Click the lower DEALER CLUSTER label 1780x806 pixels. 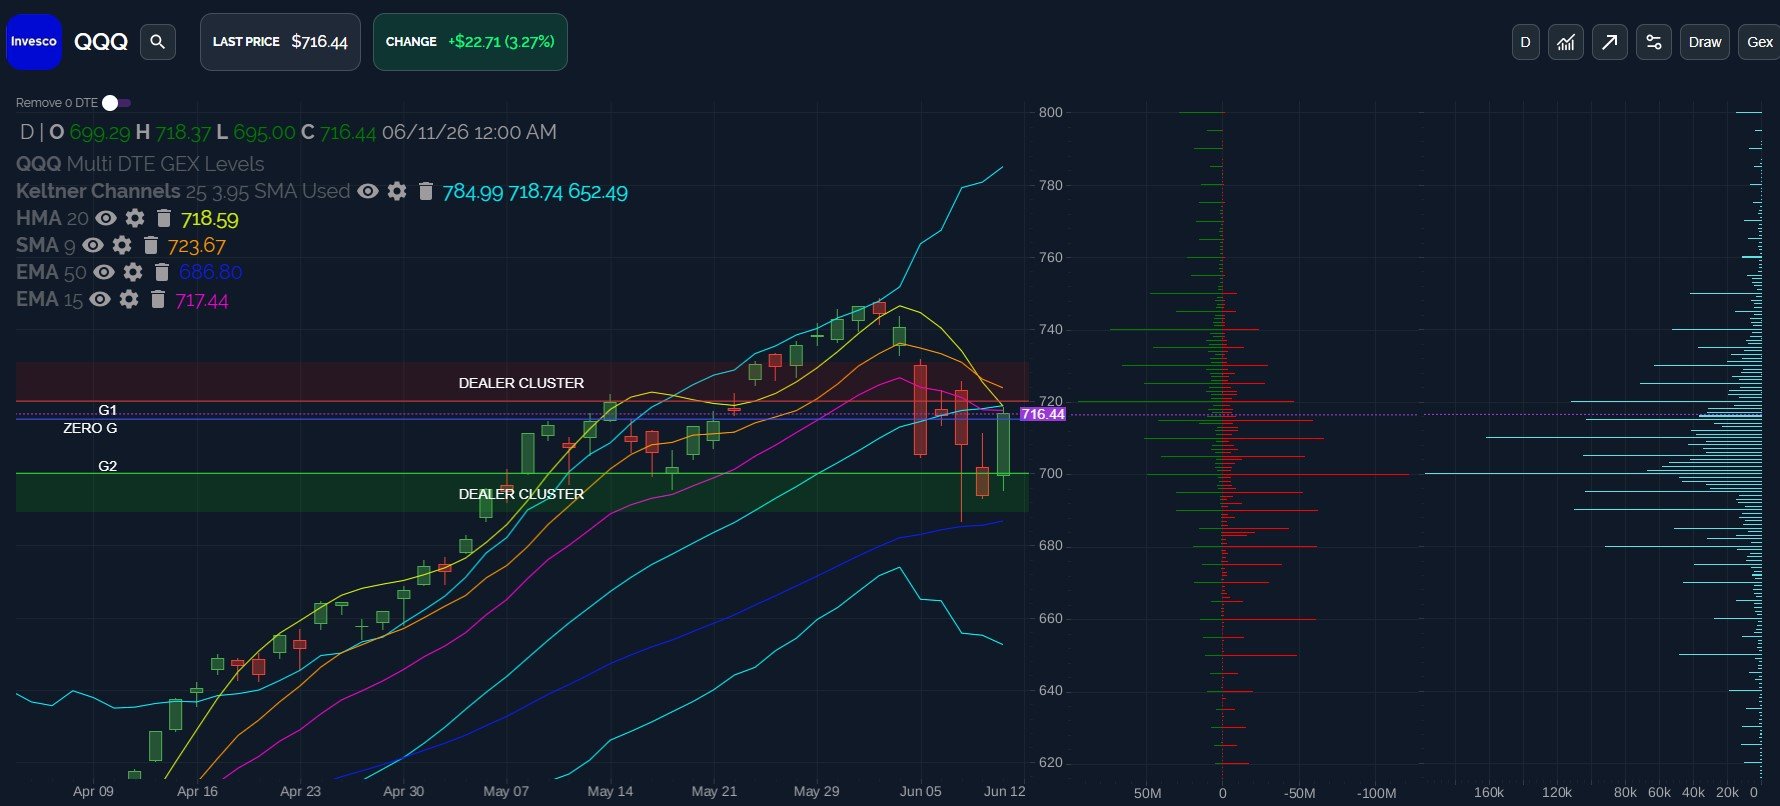521,494
